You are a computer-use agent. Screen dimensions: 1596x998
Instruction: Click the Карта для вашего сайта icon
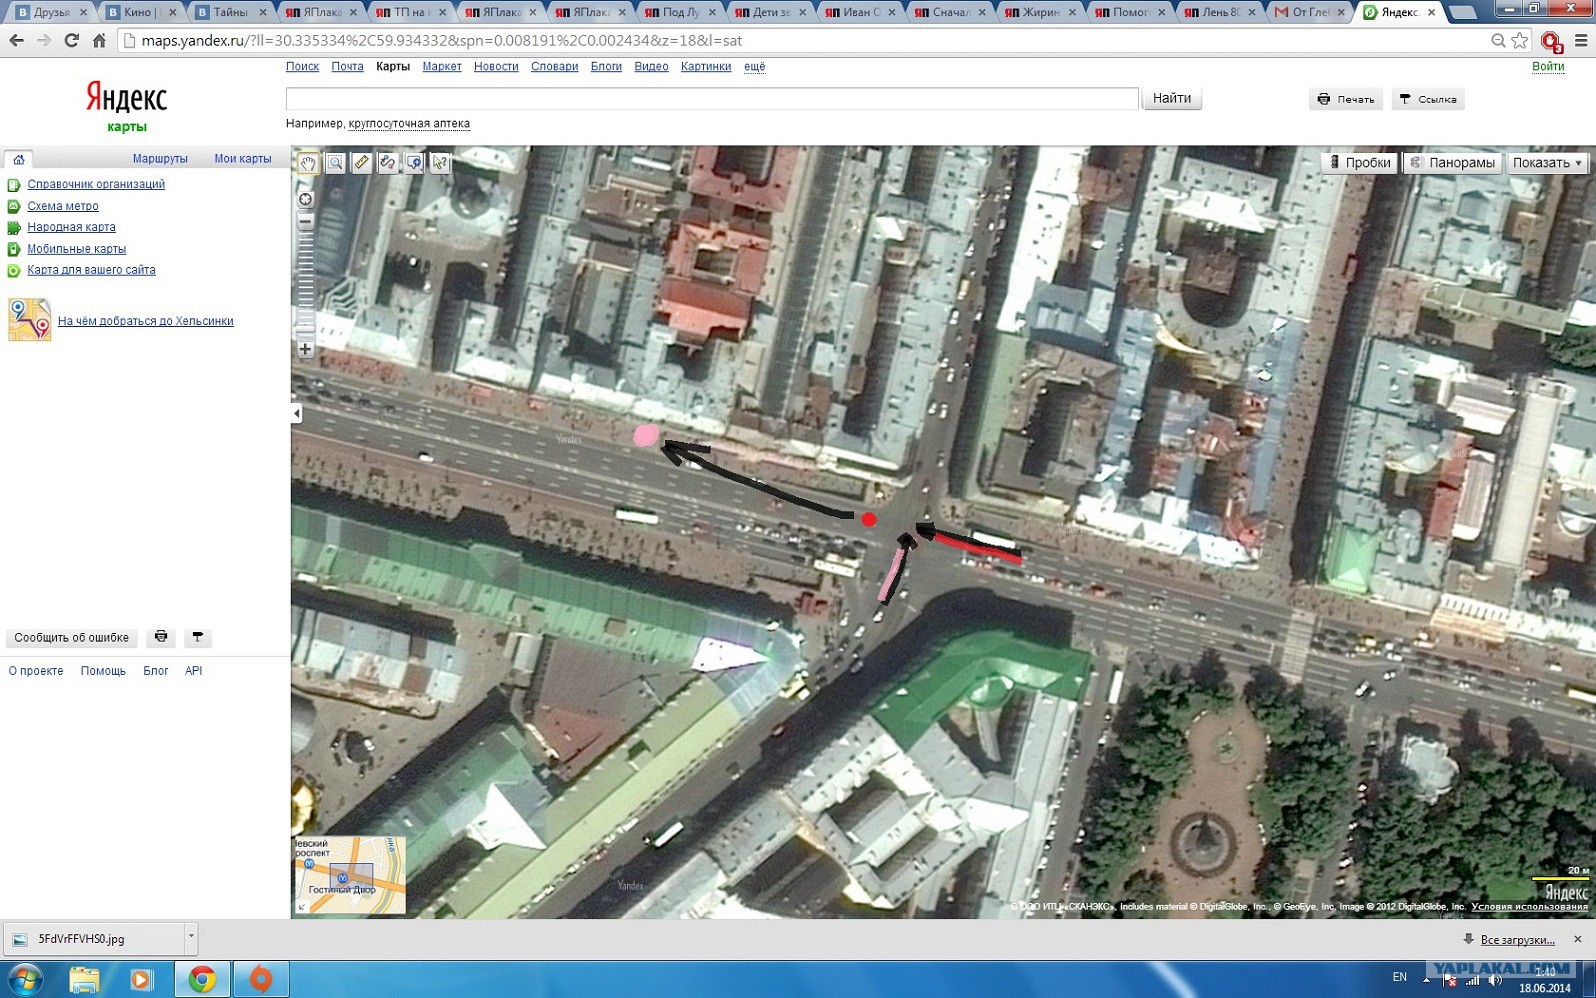pos(14,271)
